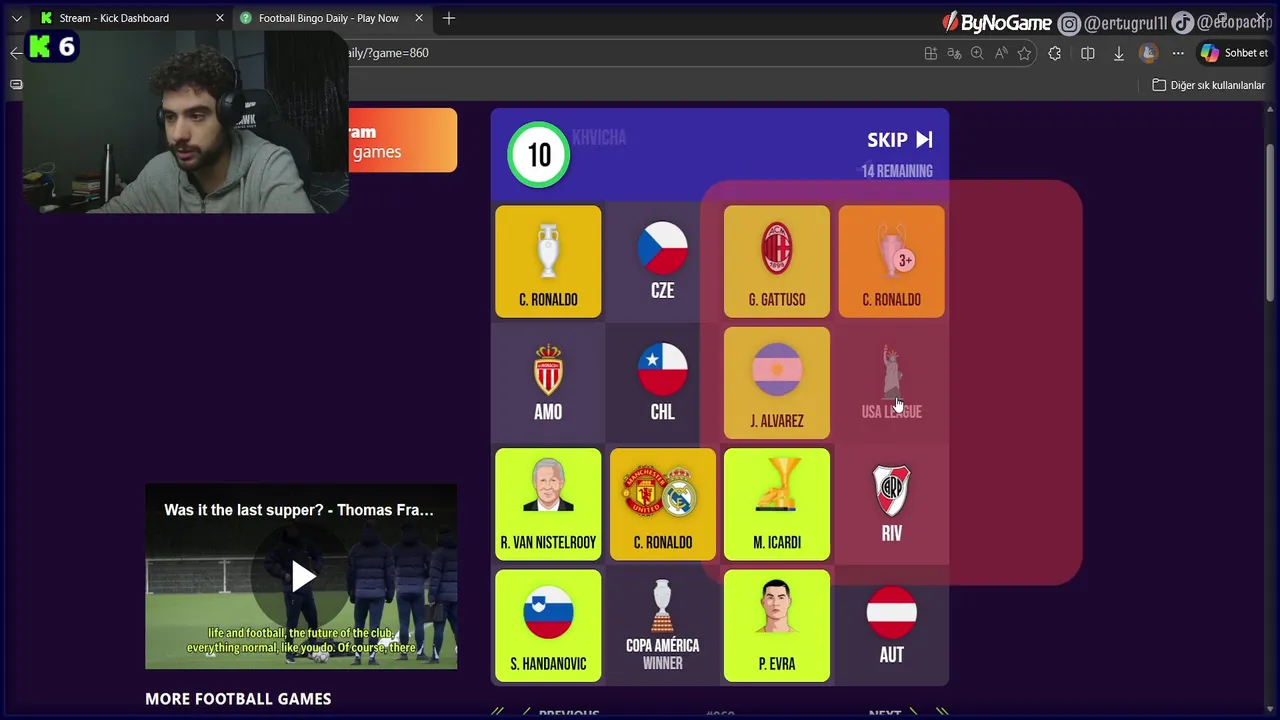Screen dimensions: 1280x720
Task: Open the downloads panel
Action: 1119,53
